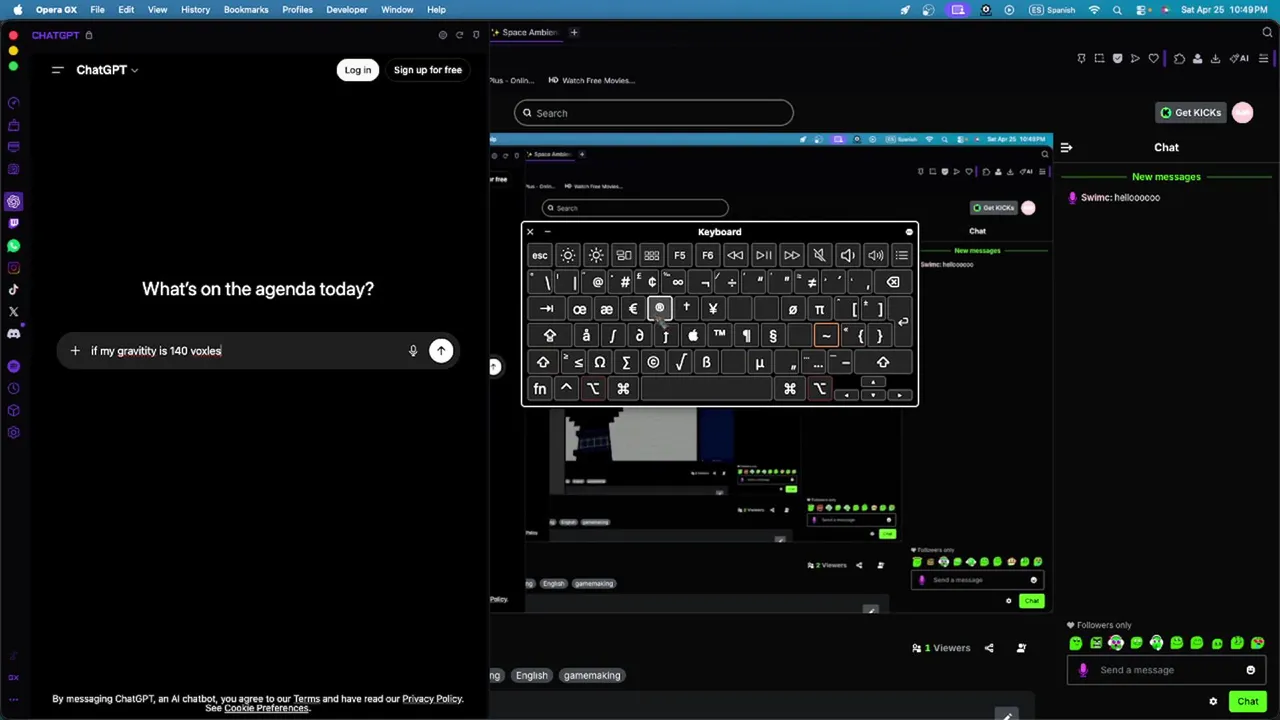The image size is (1280, 720).
Task: Toggle the caps lock key on virtual keyboard
Action: (x=549, y=336)
